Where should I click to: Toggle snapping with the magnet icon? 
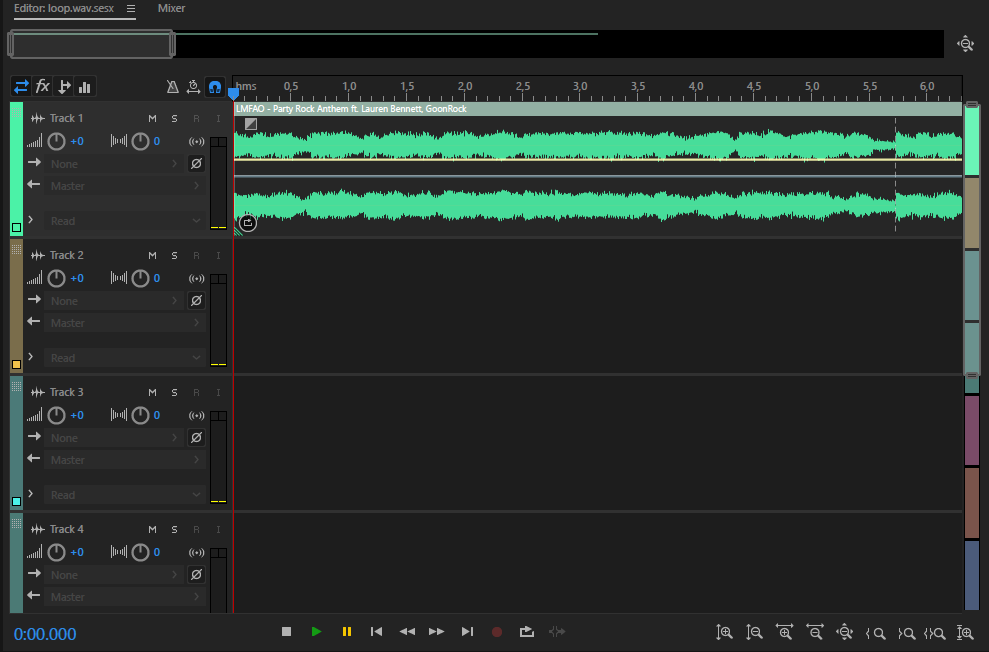click(214, 87)
